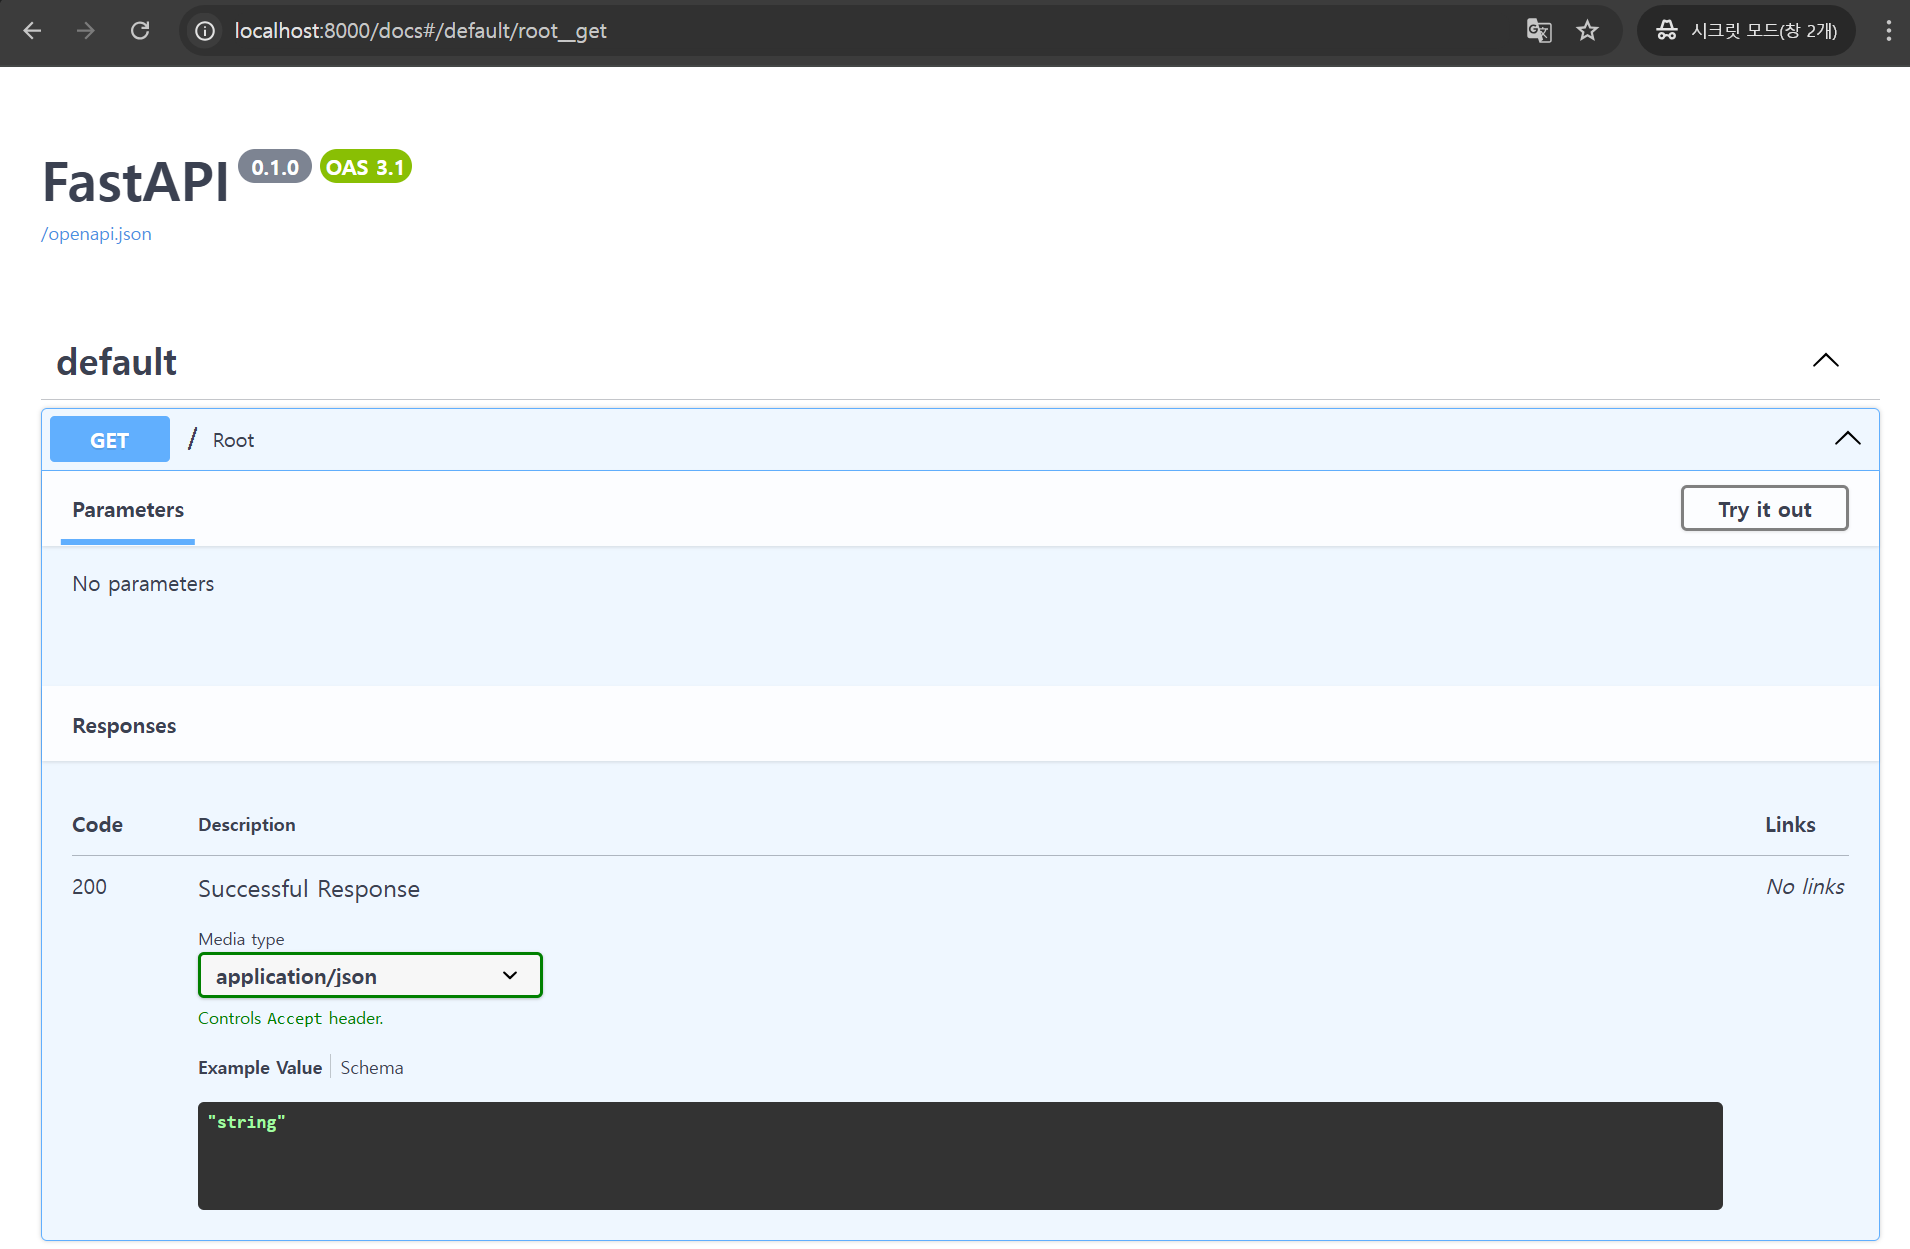Click the Media type label
Screen dimensions: 1910x1249
pyautogui.click(x=241, y=939)
